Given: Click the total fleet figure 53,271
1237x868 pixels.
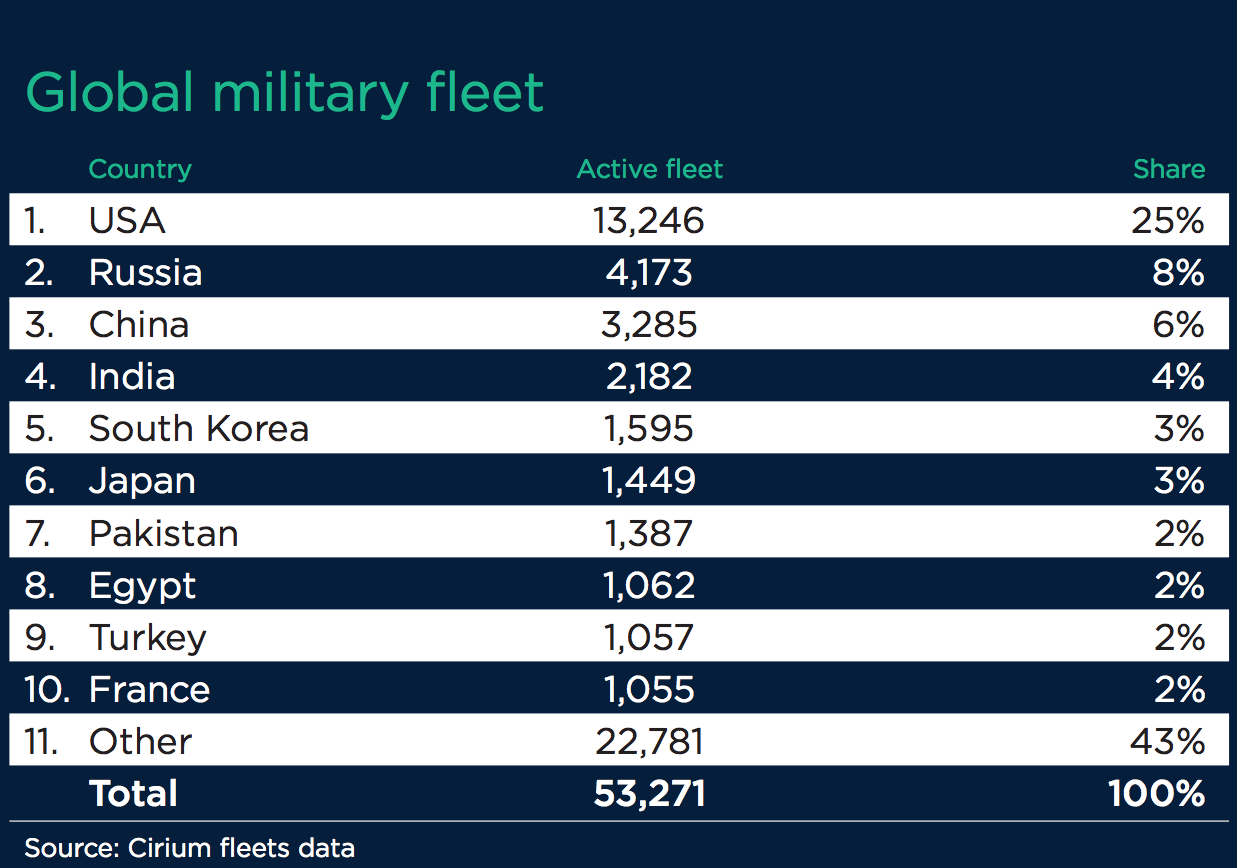Looking at the screenshot, I should pos(649,793).
